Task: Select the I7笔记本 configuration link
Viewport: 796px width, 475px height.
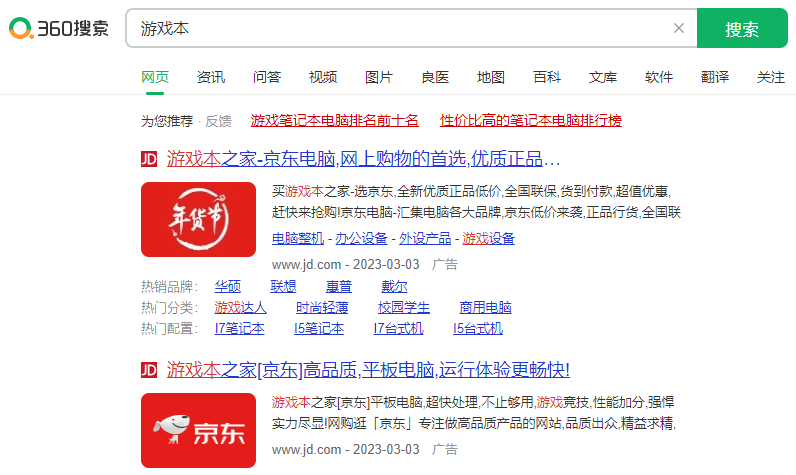Action: click(240, 328)
